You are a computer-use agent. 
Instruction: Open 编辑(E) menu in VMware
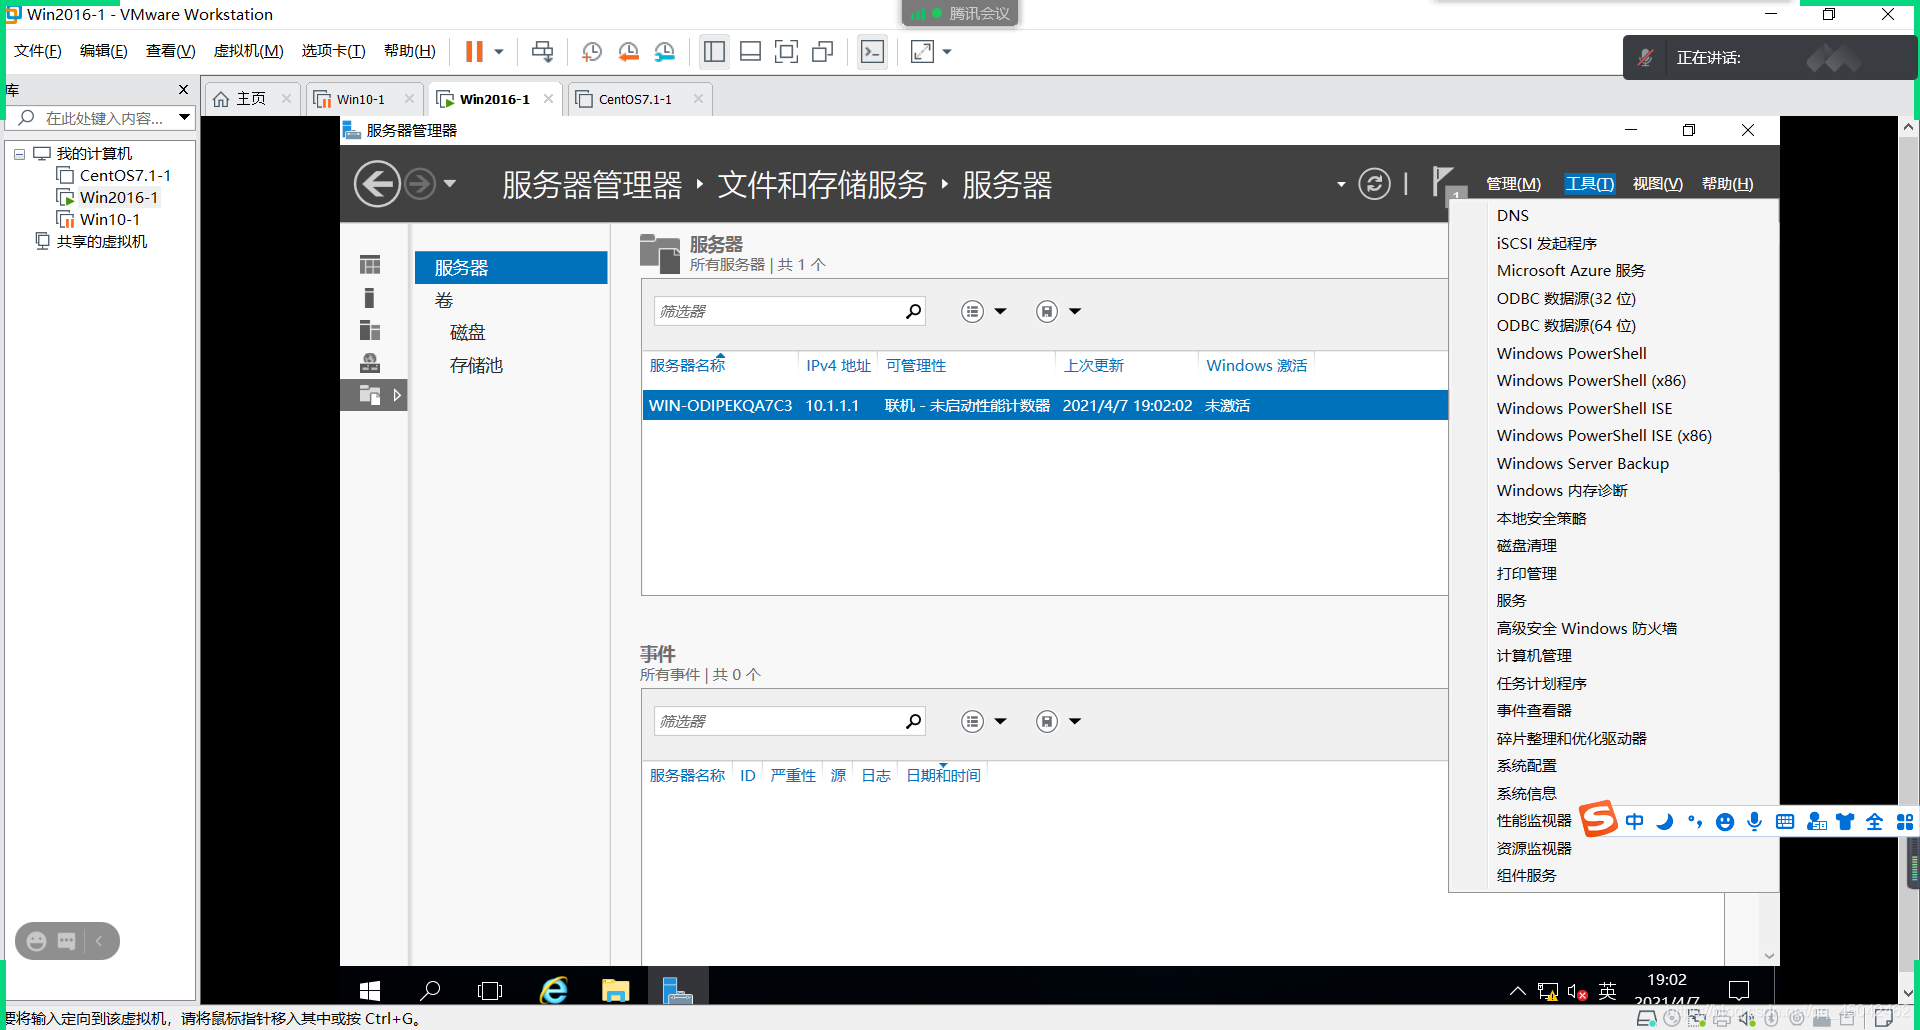point(104,51)
